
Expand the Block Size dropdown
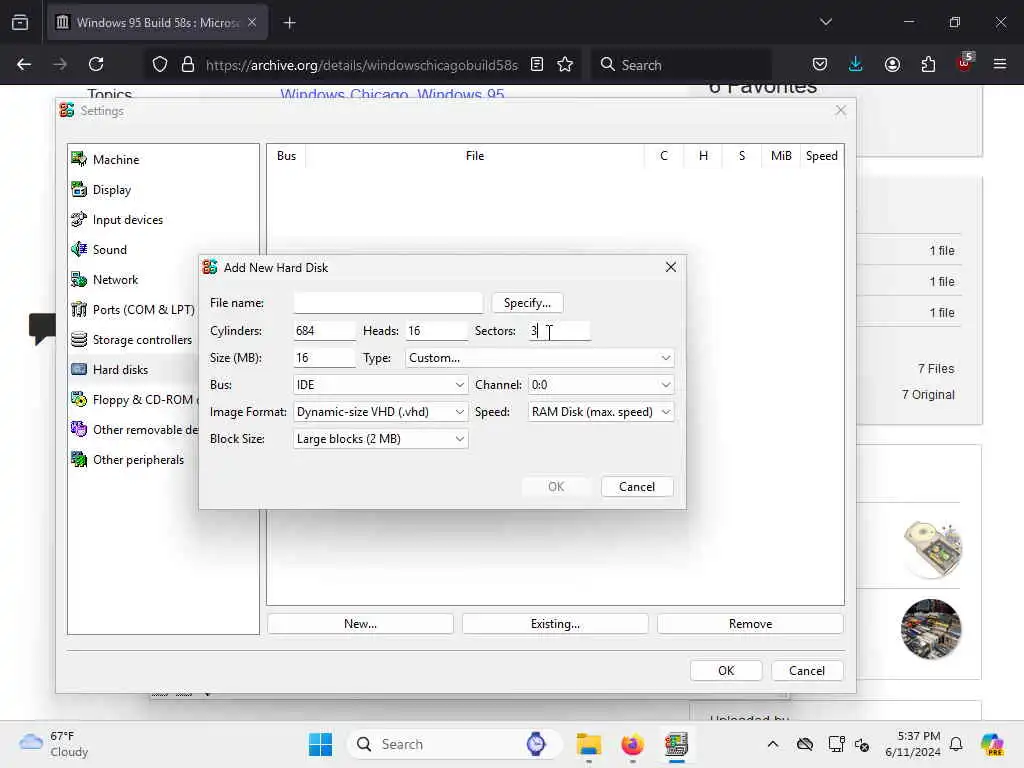coord(380,439)
